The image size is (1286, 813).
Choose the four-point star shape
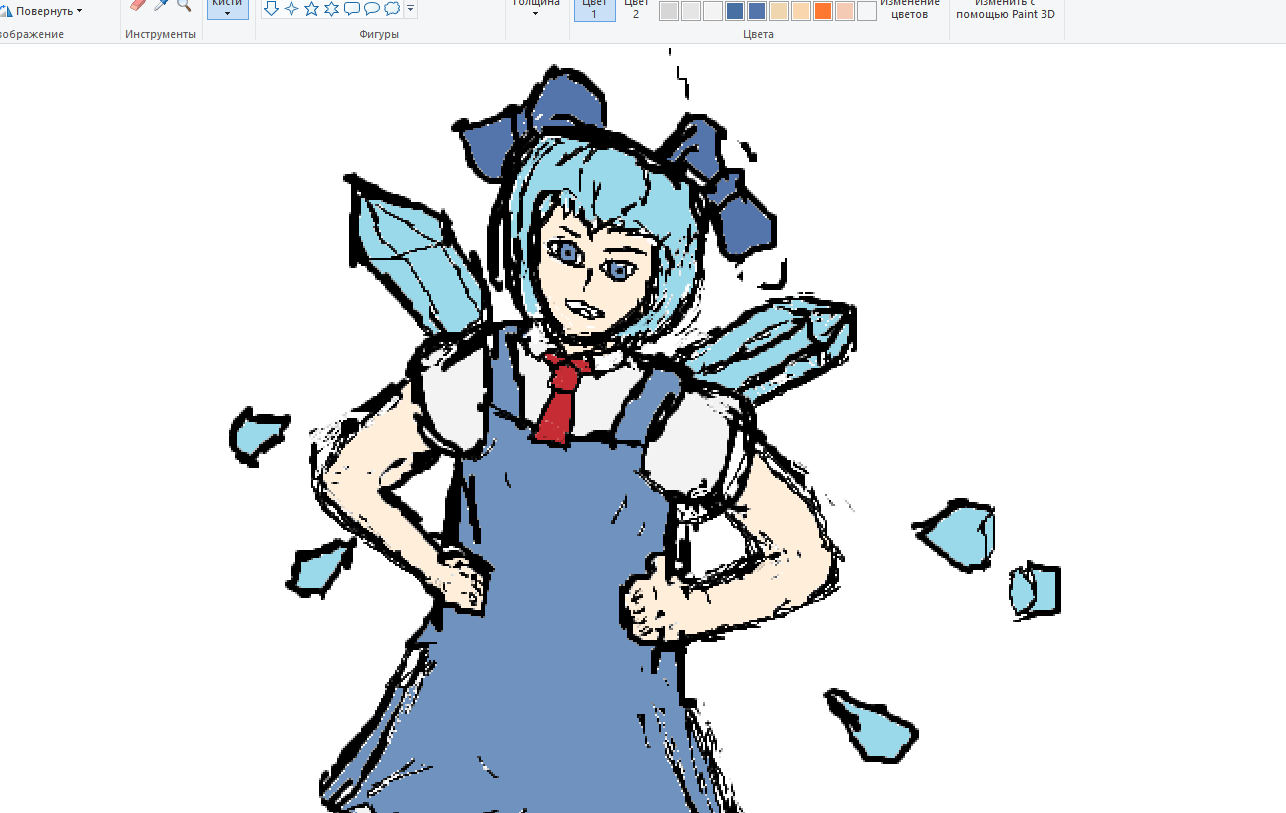[x=291, y=8]
